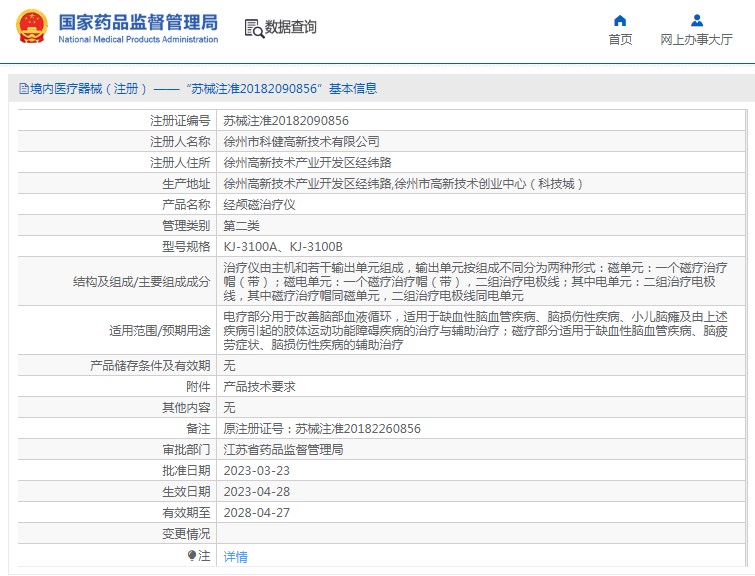
Task: Click the 生产地址 label
Action: pyautogui.click(x=186, y=183)
